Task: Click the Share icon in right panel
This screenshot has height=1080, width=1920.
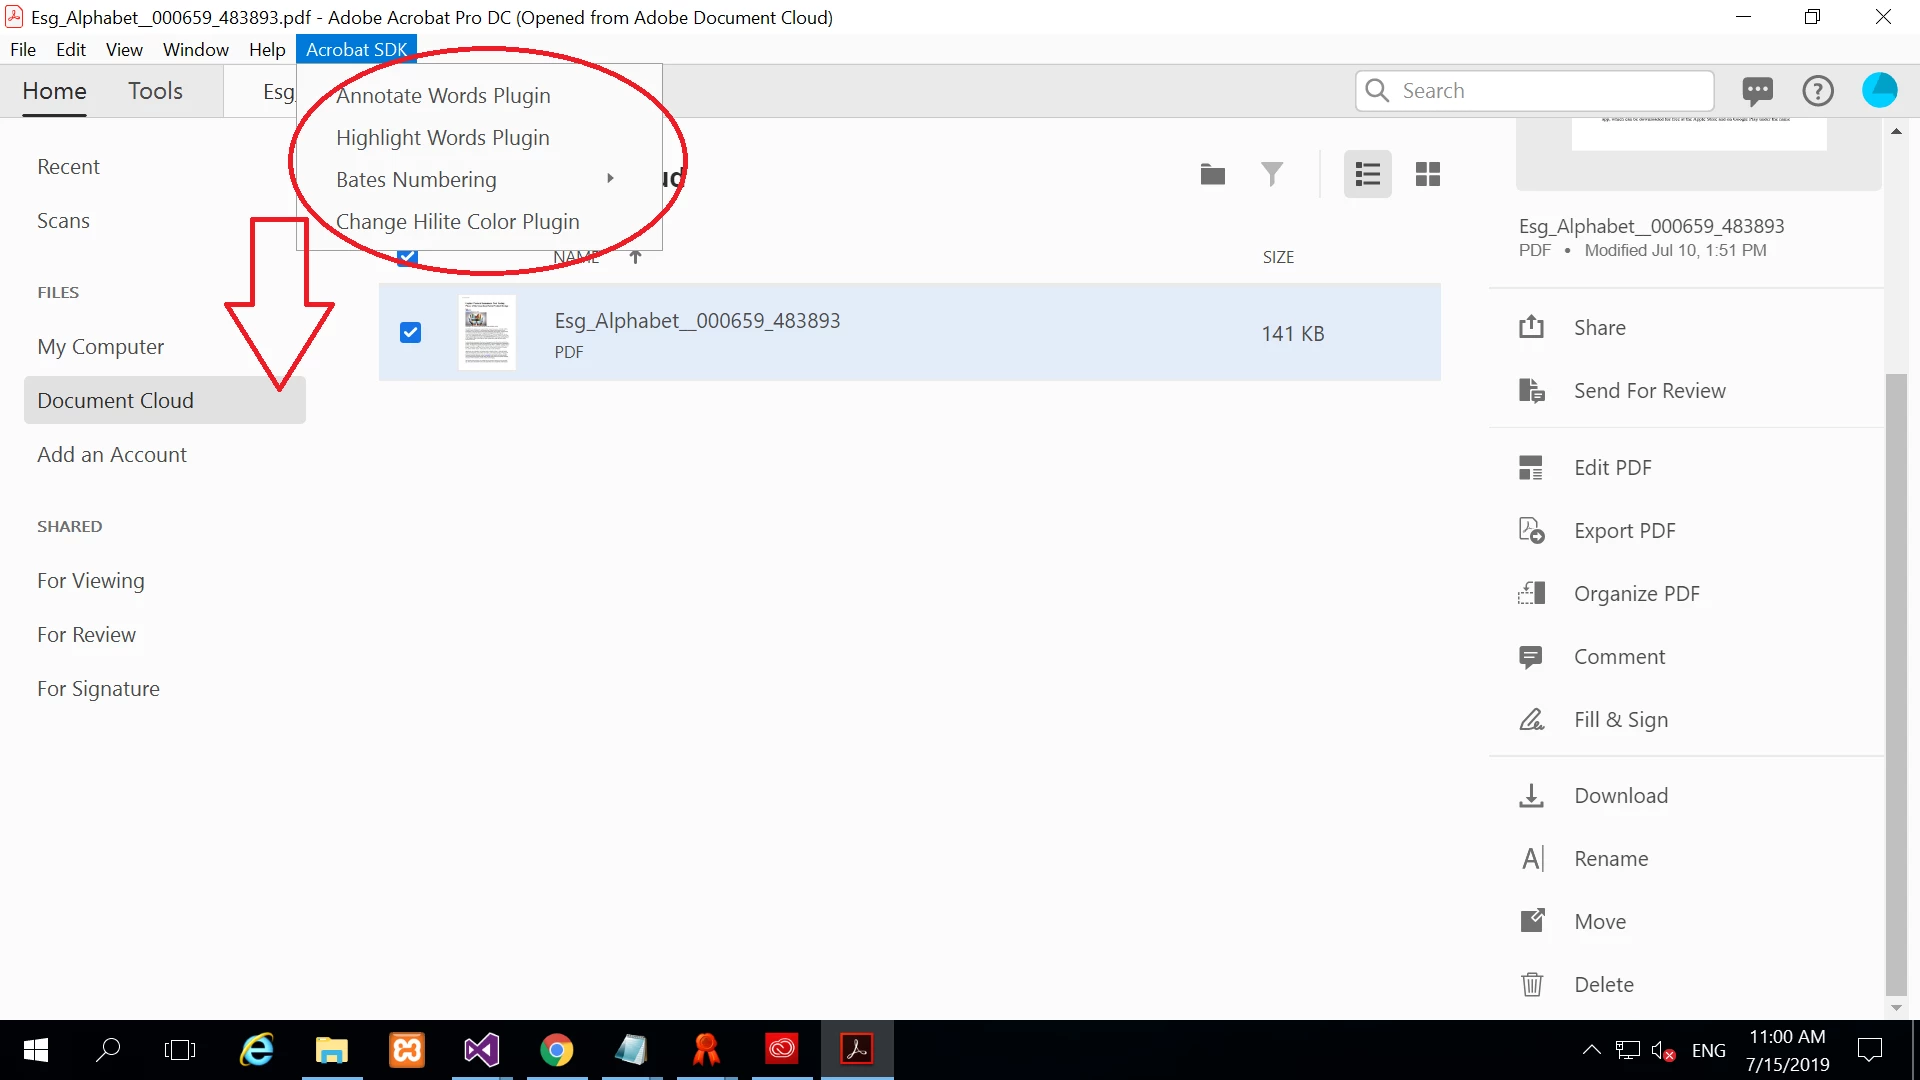Action: click(x=1531, y=328)
